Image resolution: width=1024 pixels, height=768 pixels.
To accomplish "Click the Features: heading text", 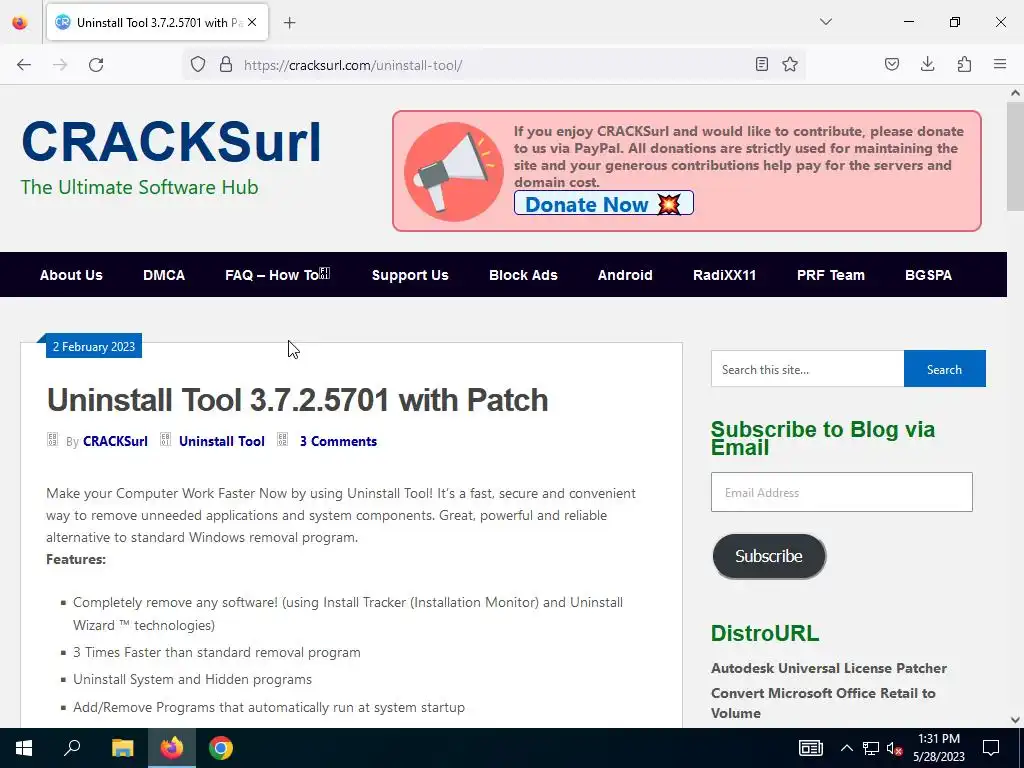I will pos(76,559).
